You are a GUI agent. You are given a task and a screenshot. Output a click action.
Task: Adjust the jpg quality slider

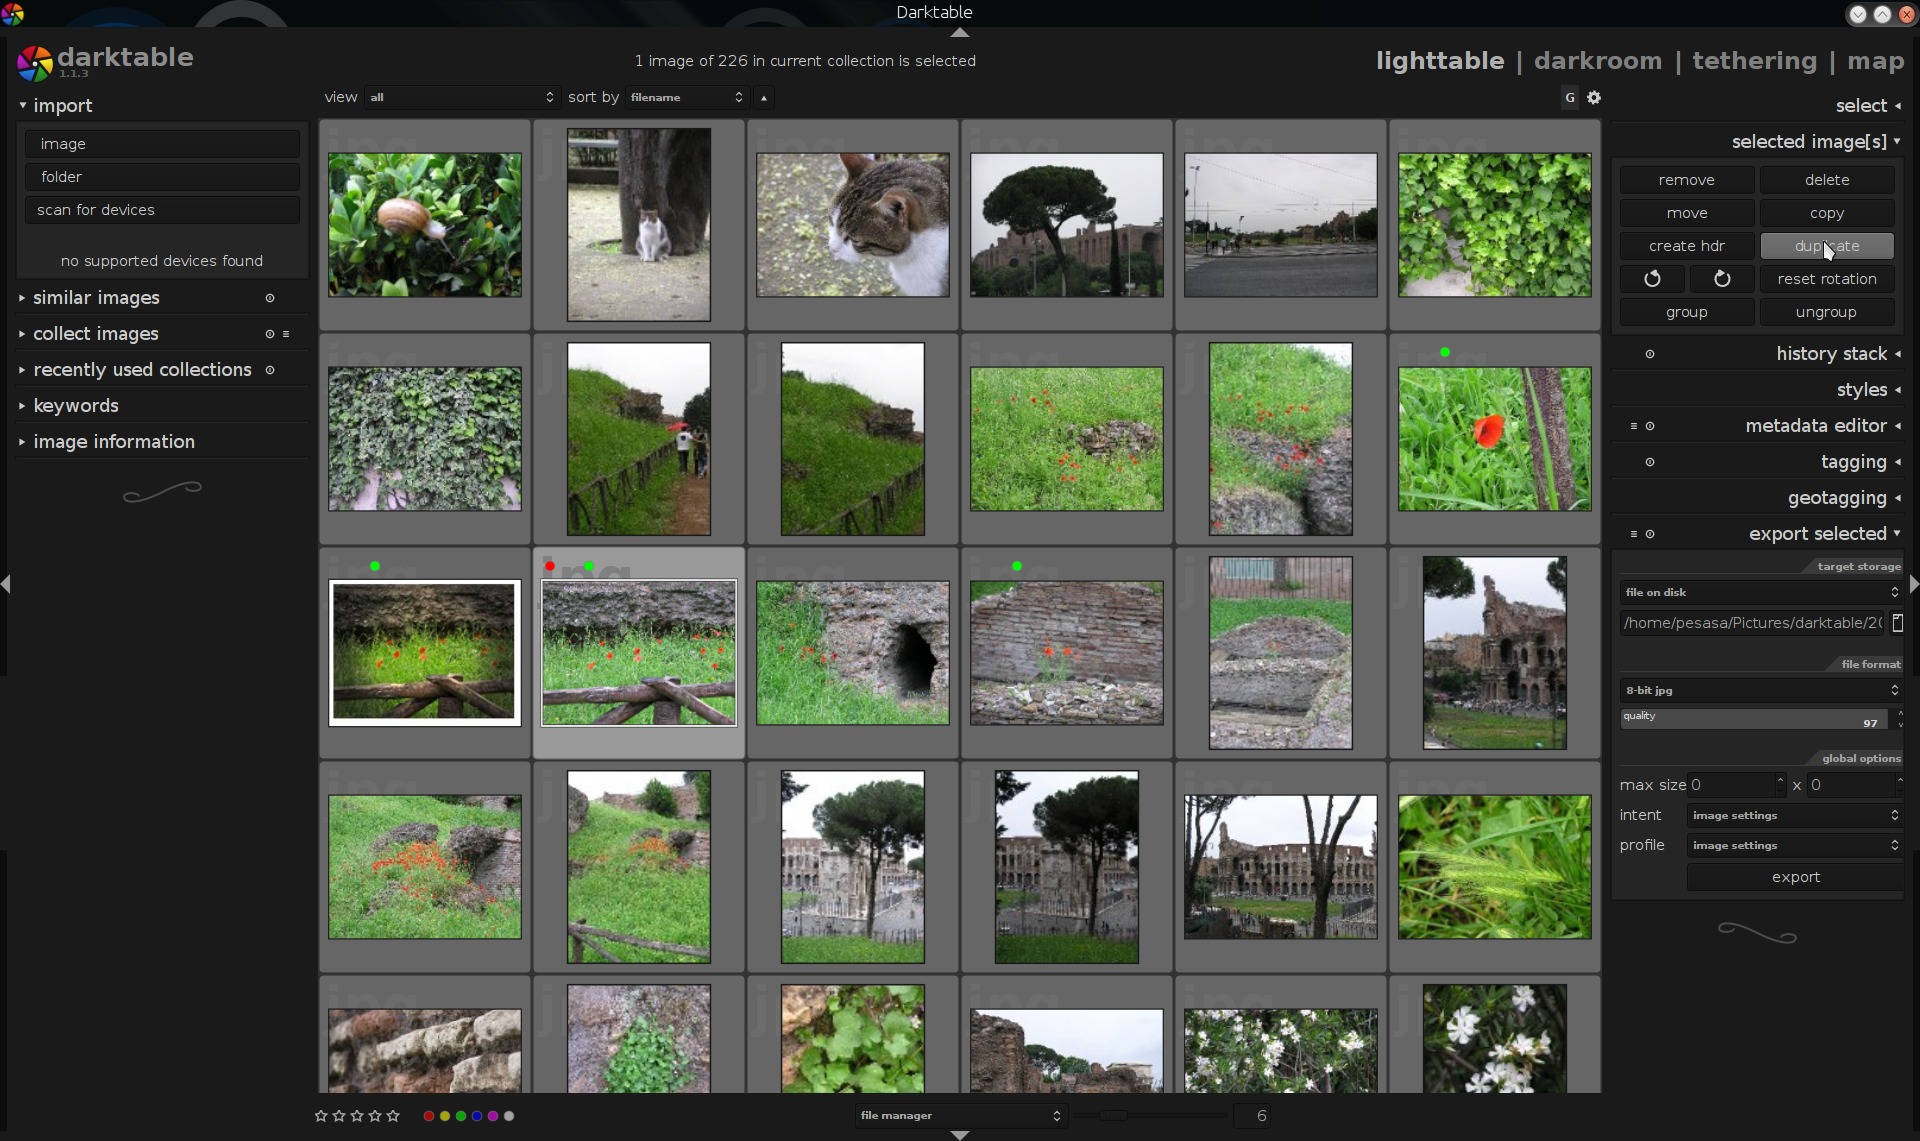pyautogui.click(x=1754, y=719)
